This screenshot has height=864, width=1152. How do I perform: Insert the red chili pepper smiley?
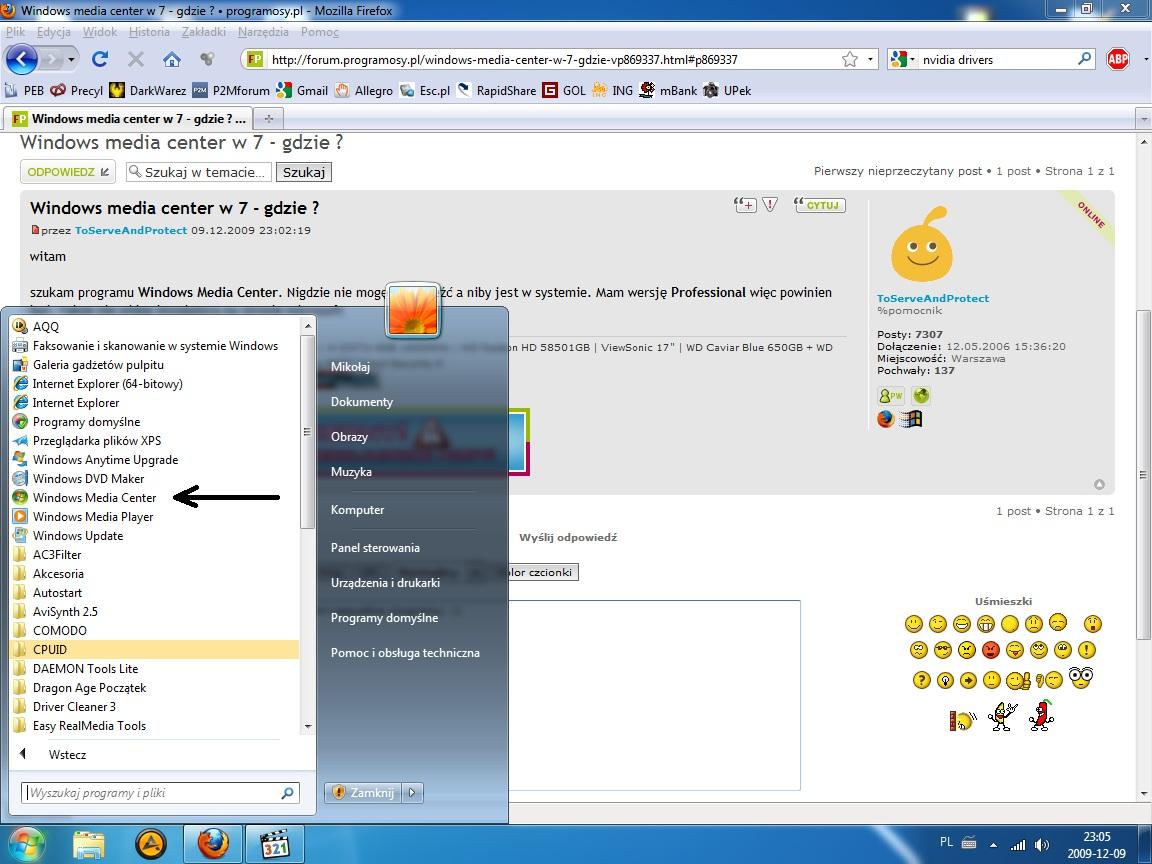(x=1040, y=715)
